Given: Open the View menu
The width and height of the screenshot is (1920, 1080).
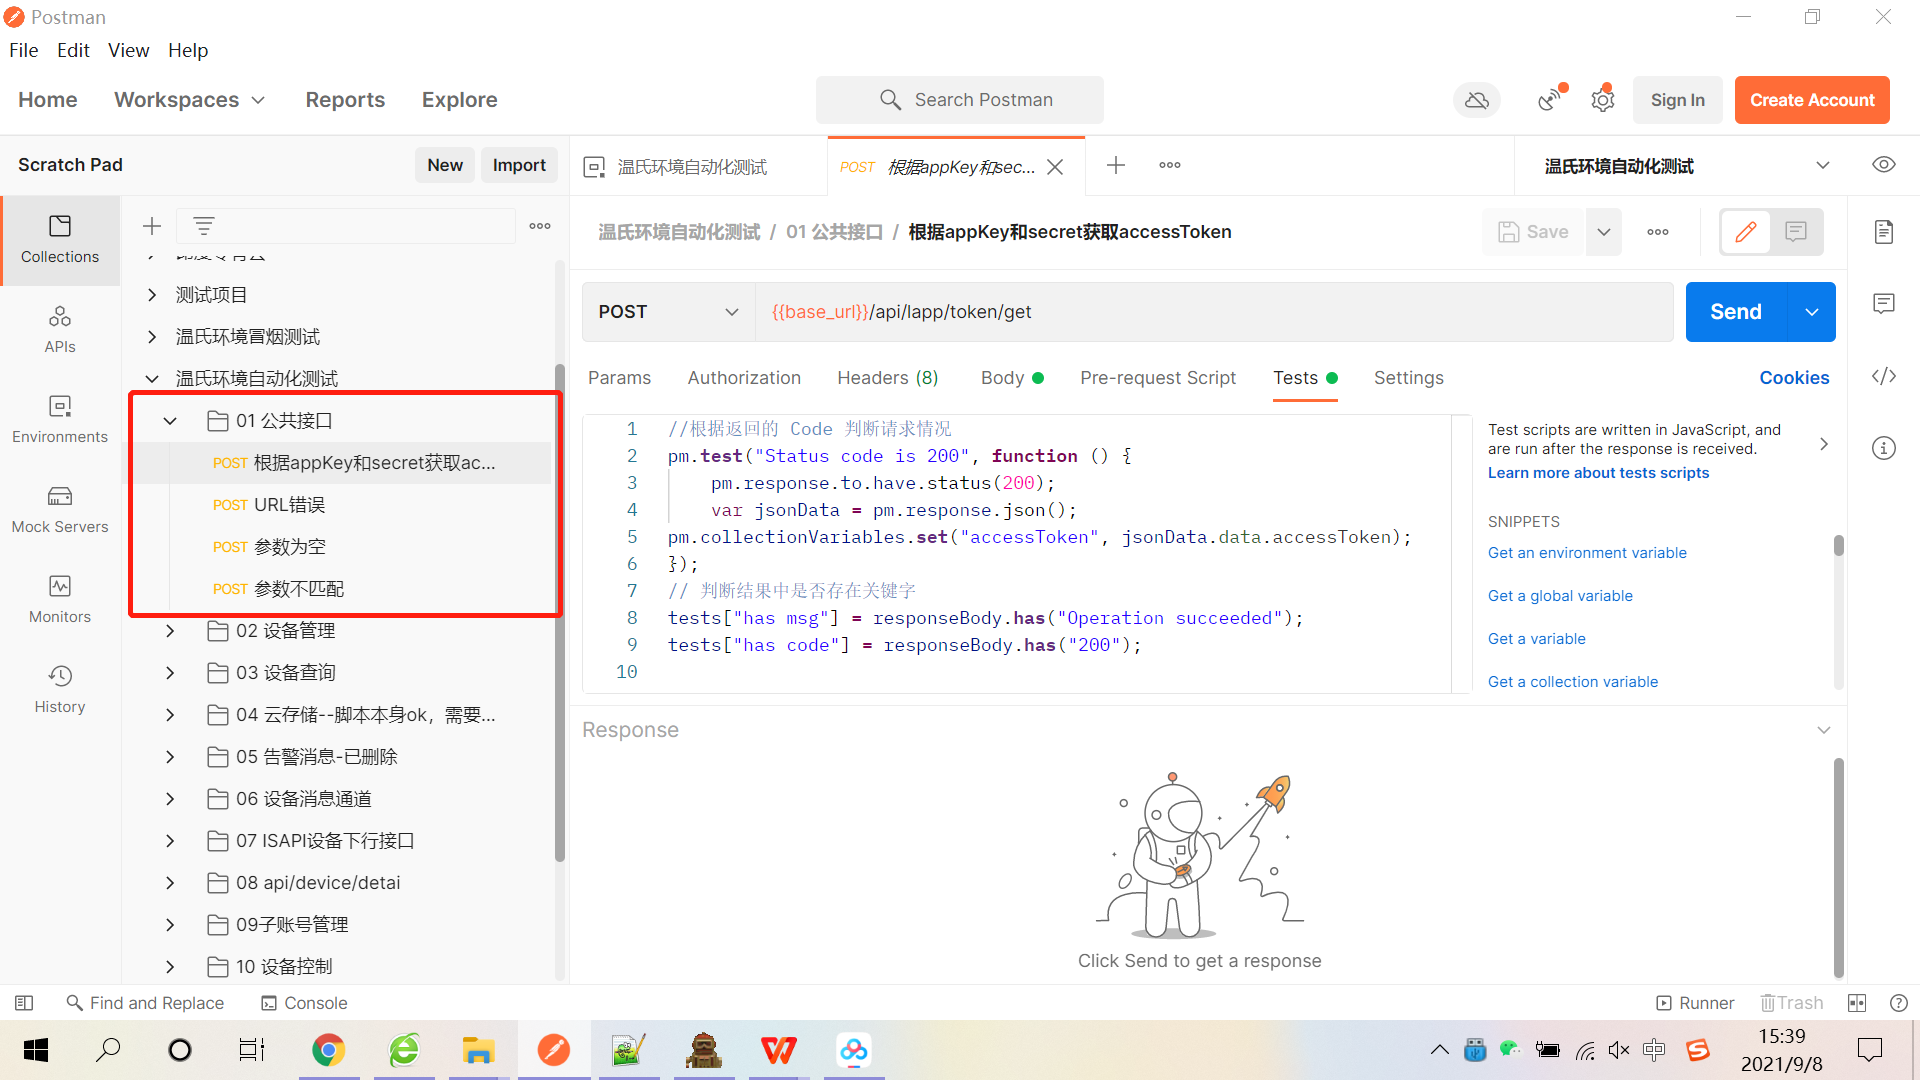Looking at the screenshot, I should click(x=128, y=50).
